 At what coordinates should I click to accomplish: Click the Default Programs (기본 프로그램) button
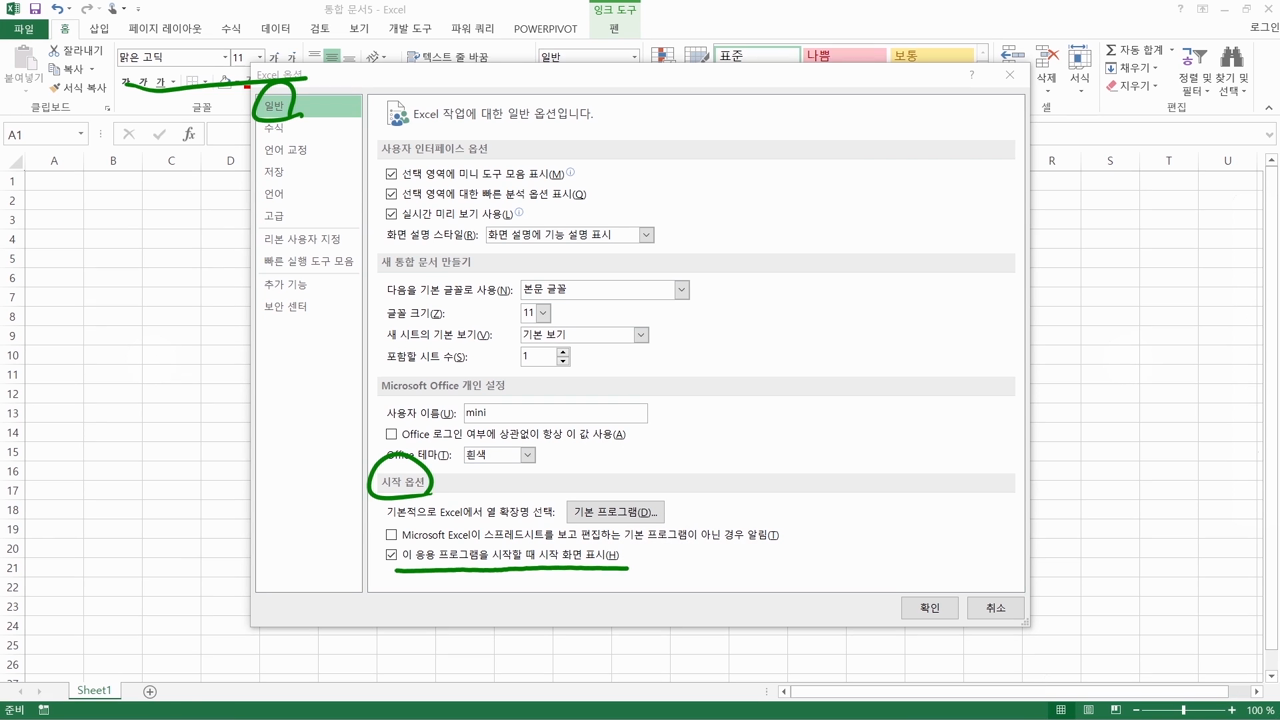click(615, 512)
